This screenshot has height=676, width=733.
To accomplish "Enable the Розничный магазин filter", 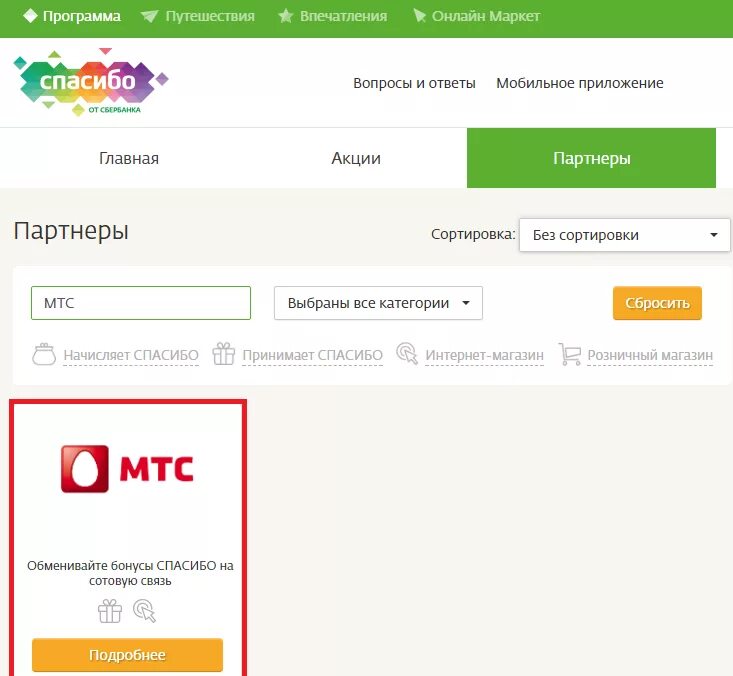I will (650, 355).
